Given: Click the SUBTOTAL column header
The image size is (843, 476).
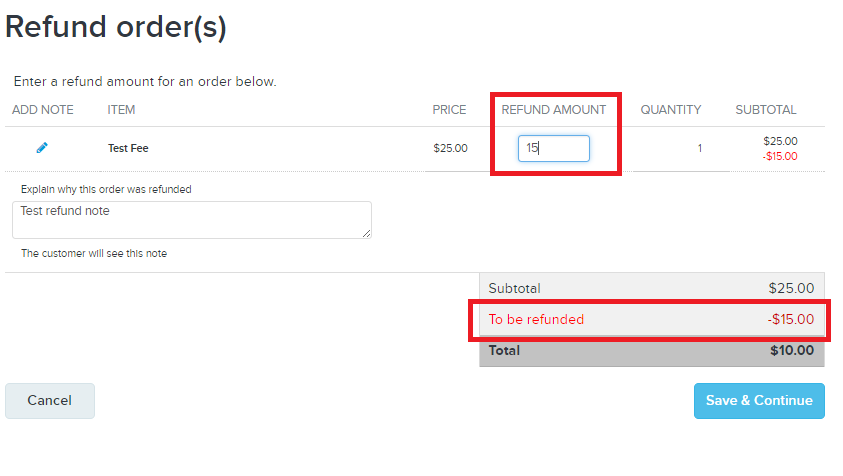Looking at the screenshot, I should click(x=766, y=110).
